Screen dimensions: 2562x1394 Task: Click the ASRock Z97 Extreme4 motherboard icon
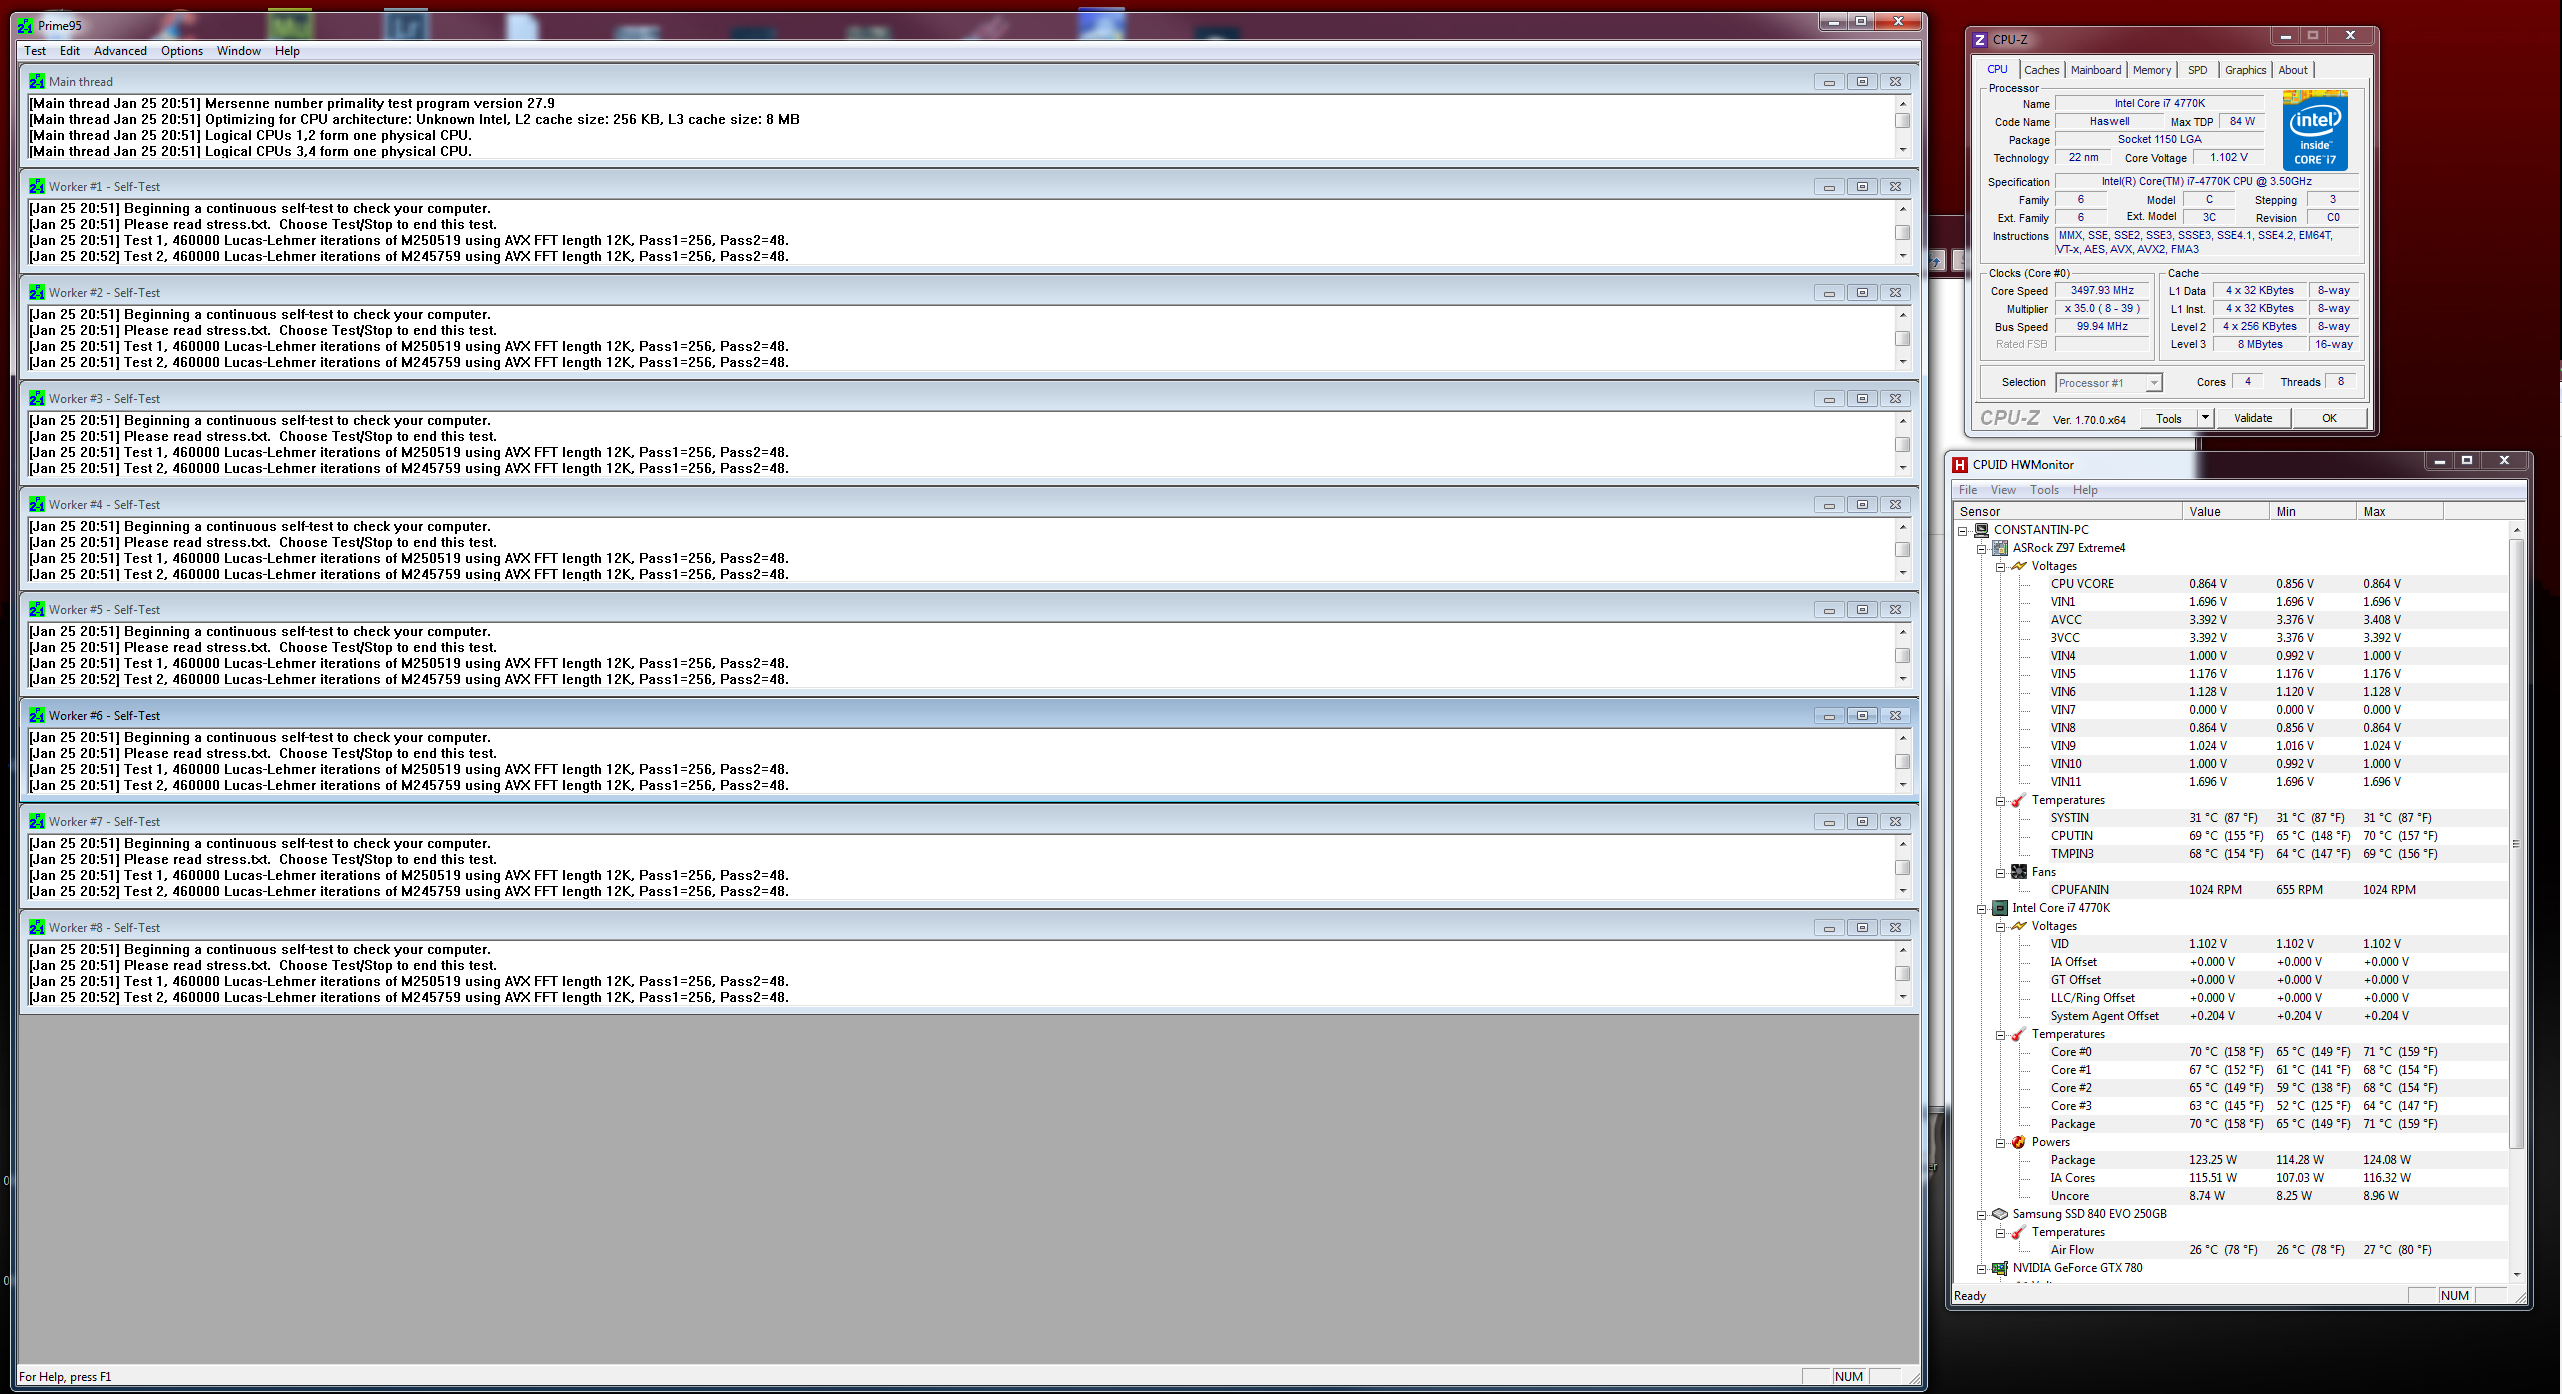tap(2000, 548)
